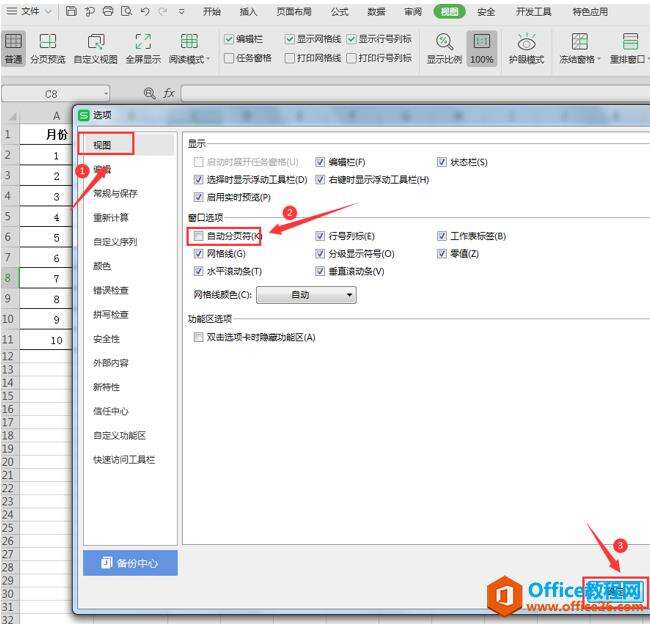The height and width of the screenshot is (624, 650).
Task: Click the zoom magnifier beside fx
Action: (149, 93)
